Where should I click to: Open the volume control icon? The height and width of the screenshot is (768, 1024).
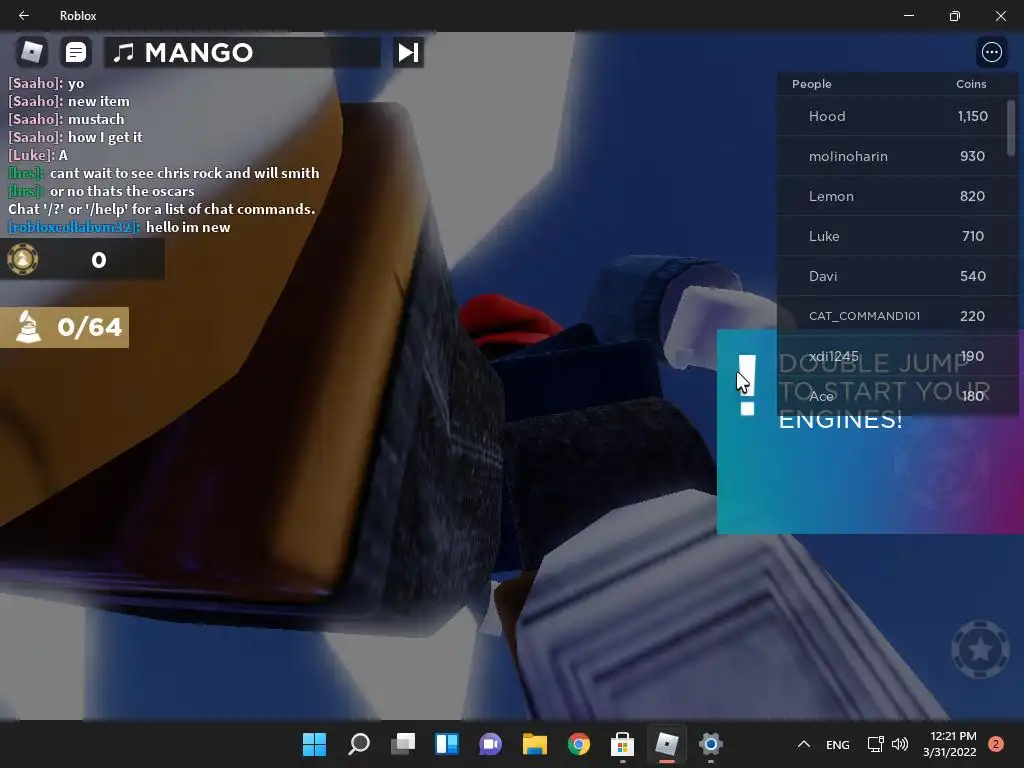pos(900,744)
